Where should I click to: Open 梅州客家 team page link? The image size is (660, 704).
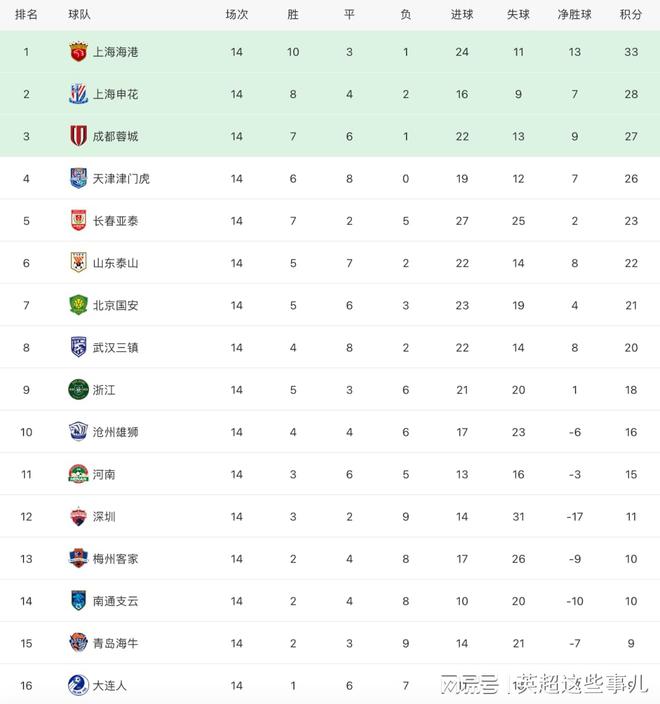(x=115, y=559)
